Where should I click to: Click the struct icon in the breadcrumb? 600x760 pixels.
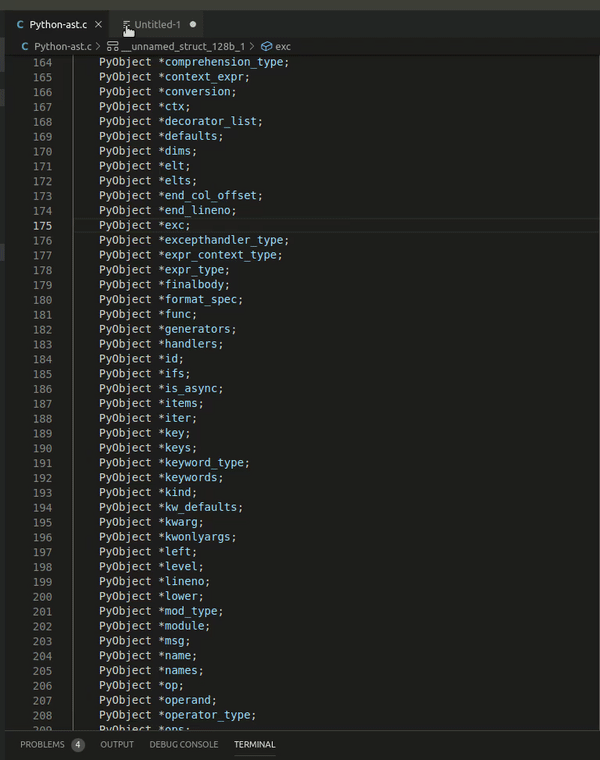click(112, 47)
